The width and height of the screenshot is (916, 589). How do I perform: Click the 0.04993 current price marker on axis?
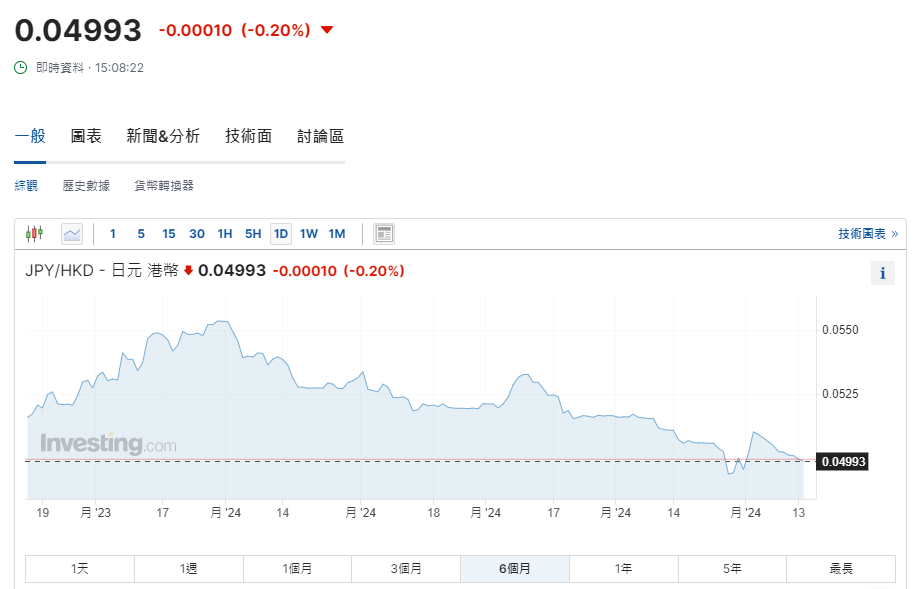[x=842, y=461]
